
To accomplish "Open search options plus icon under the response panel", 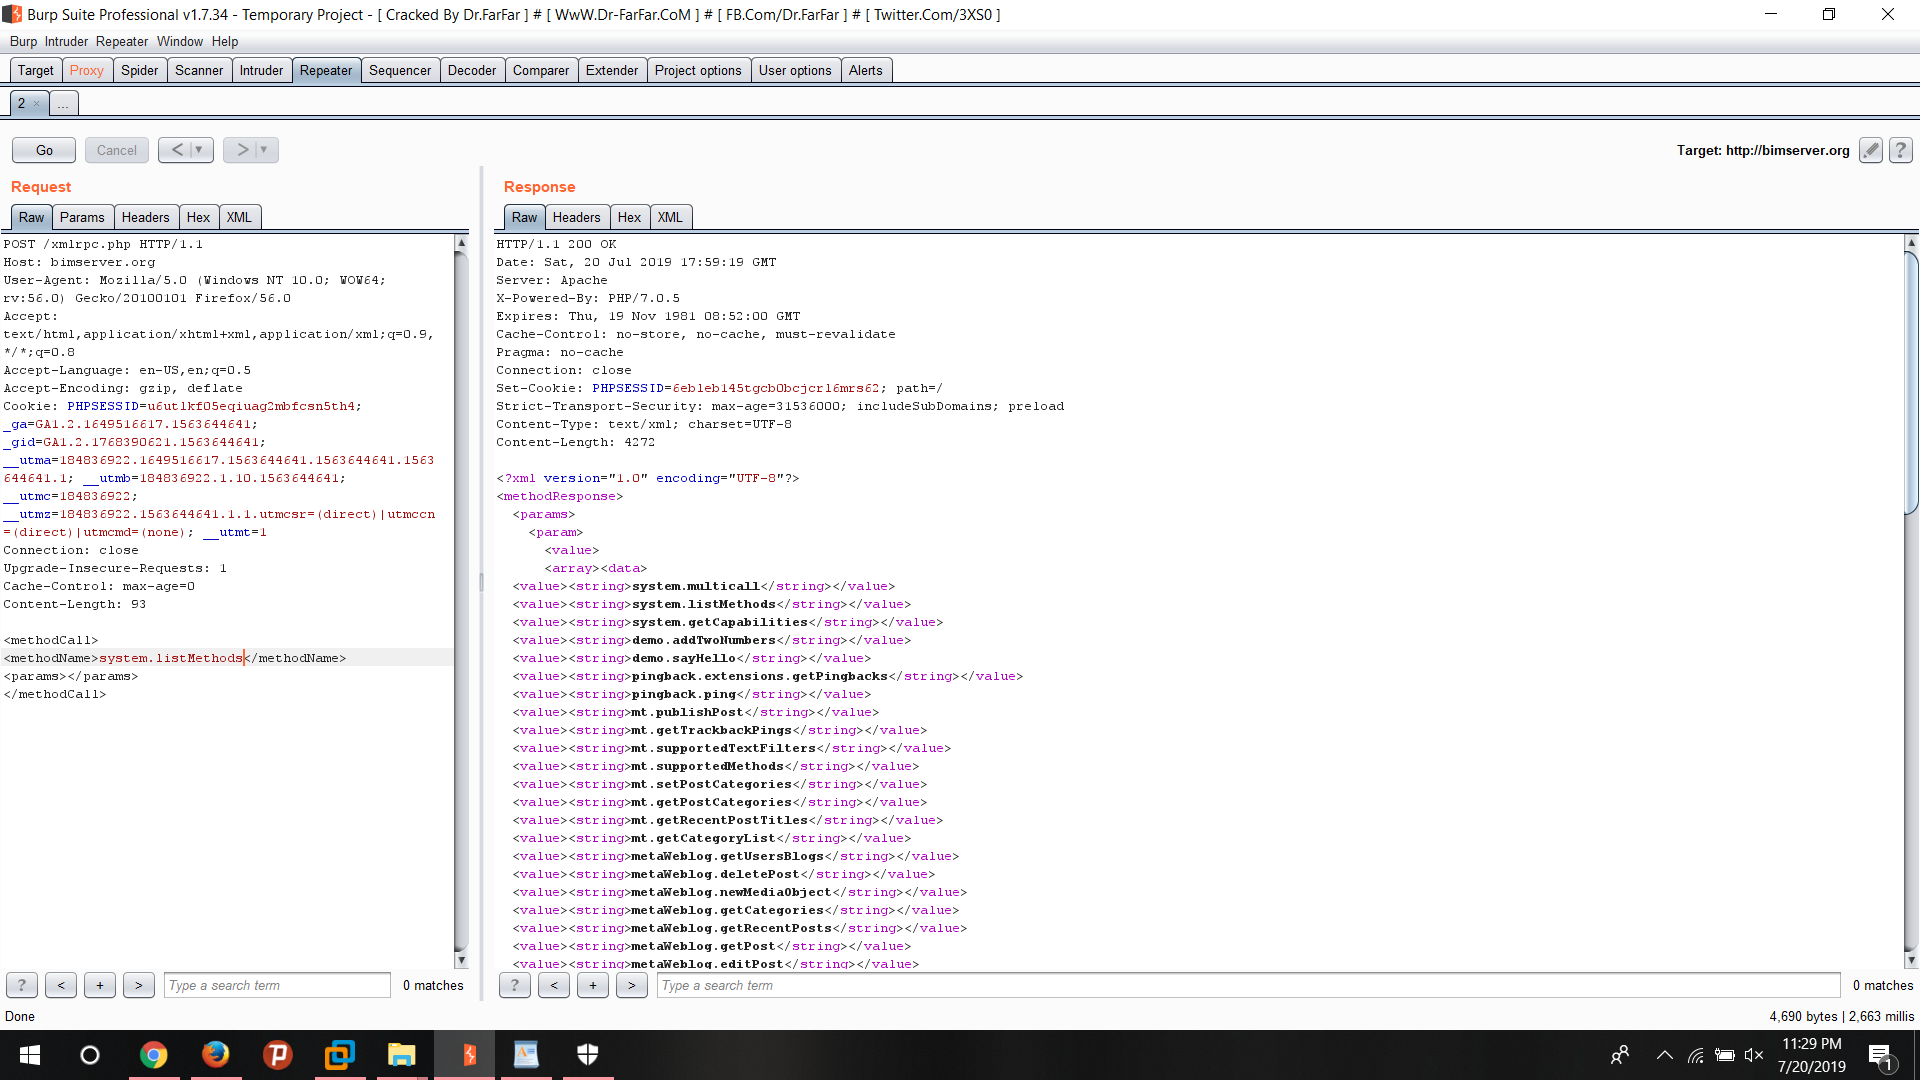I will tap(592, 985).
